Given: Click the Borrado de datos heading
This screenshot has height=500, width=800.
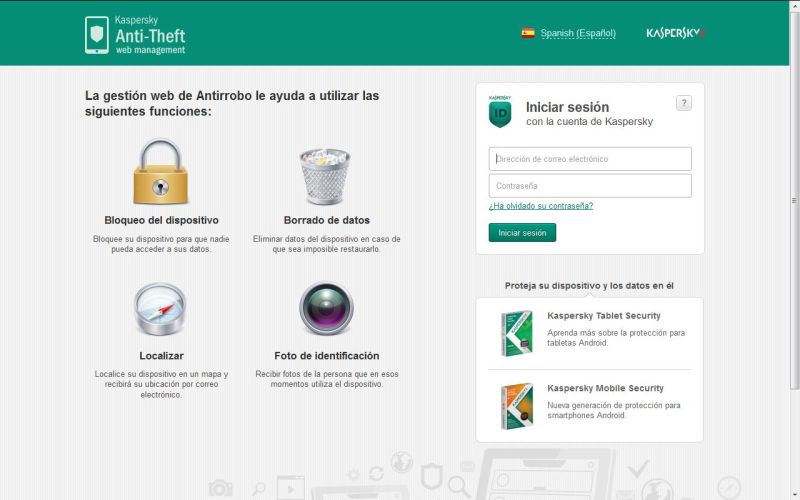Looking at the screenshot, I should 327,220.
